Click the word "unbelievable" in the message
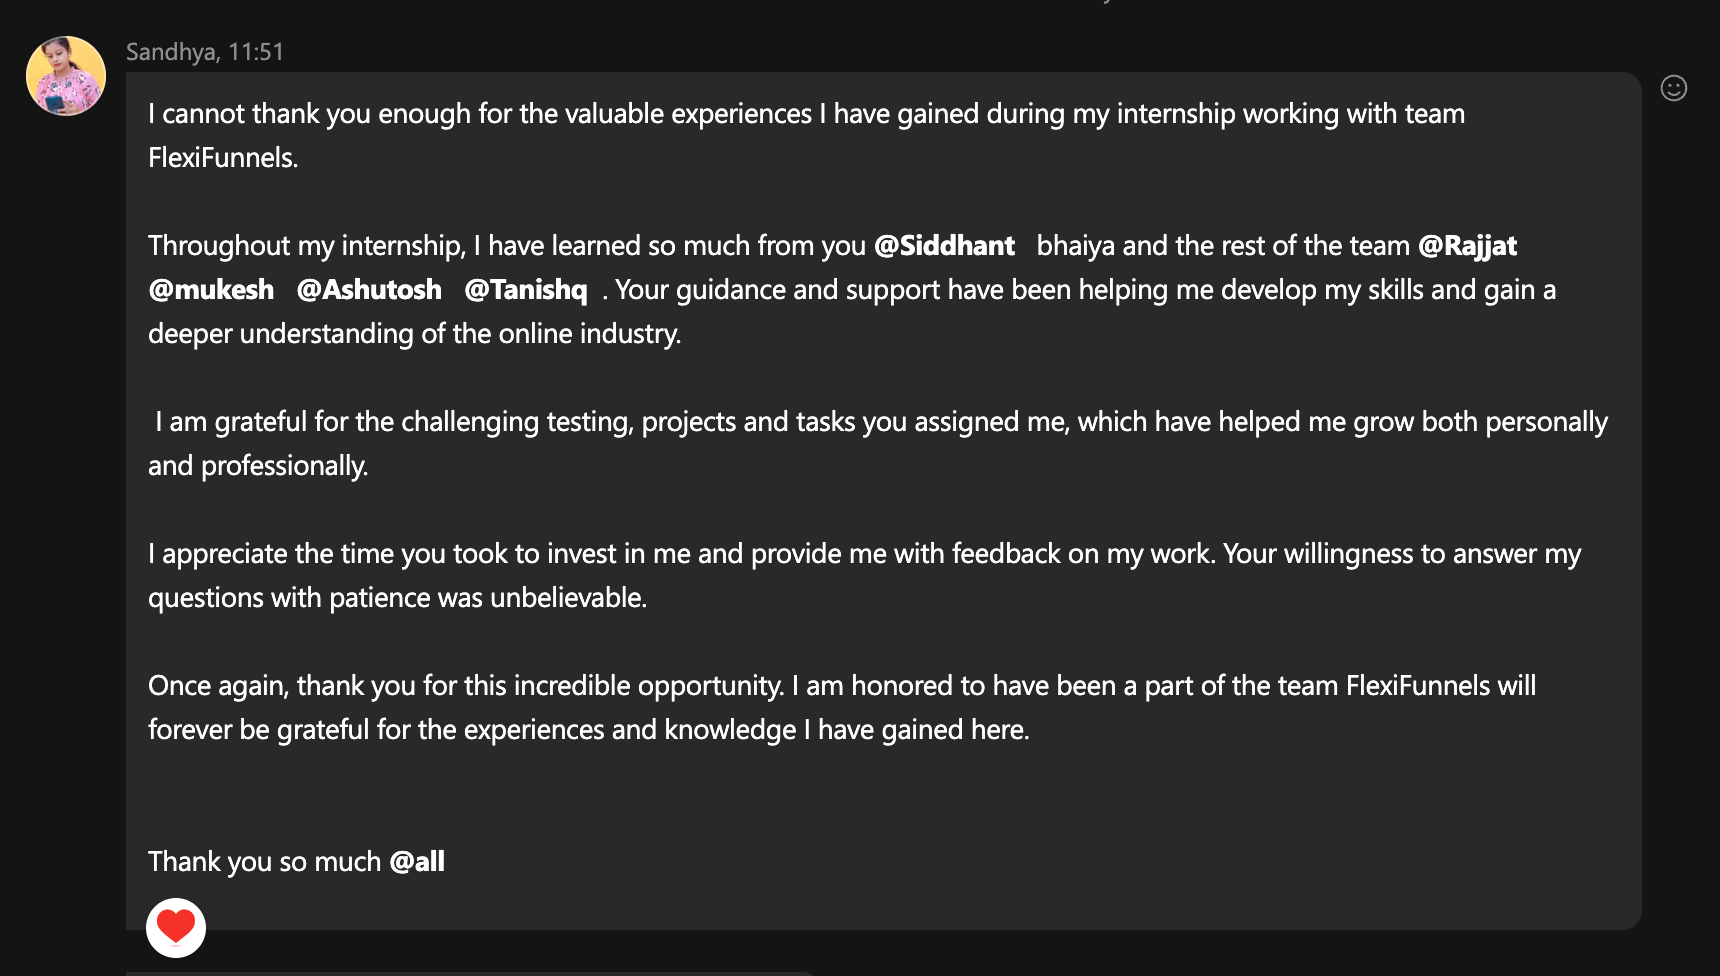Image resolution: width=1720 pixels, height=976 pixels. (x=567, y=598)
